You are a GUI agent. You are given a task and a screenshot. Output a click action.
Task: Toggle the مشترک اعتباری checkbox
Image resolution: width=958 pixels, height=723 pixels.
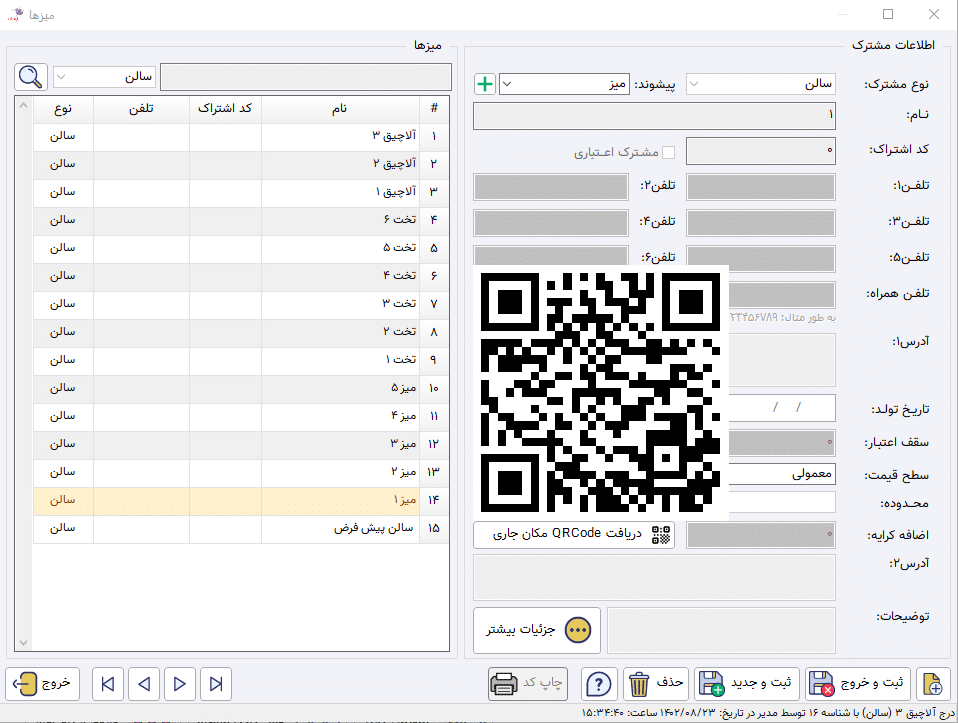coord(669,152)
